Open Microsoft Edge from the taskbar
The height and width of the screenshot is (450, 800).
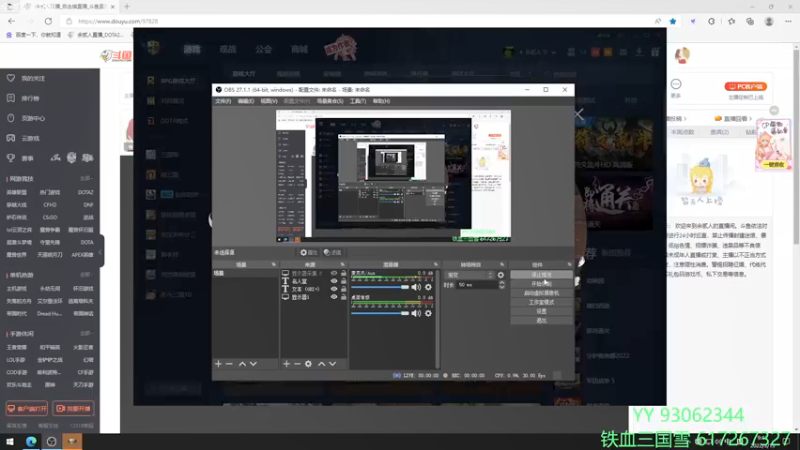tap(31, 441)
